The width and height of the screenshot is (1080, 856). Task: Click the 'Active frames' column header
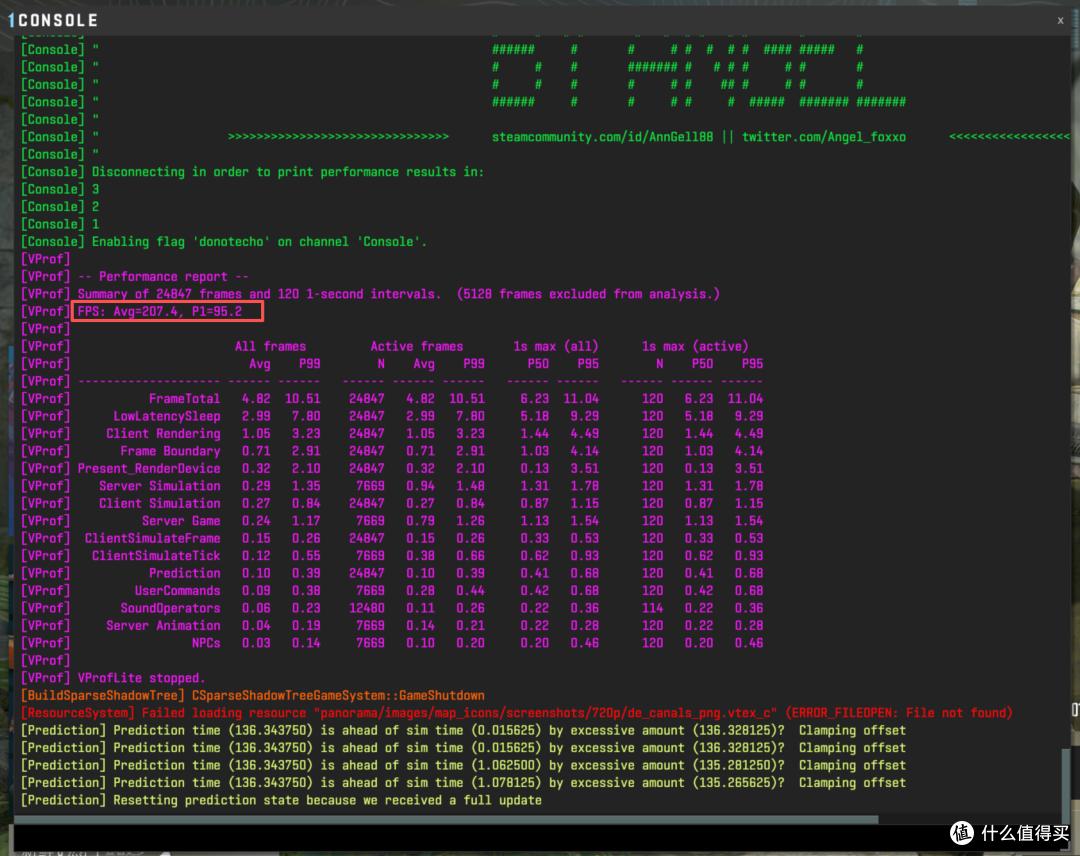click(417, 346)
